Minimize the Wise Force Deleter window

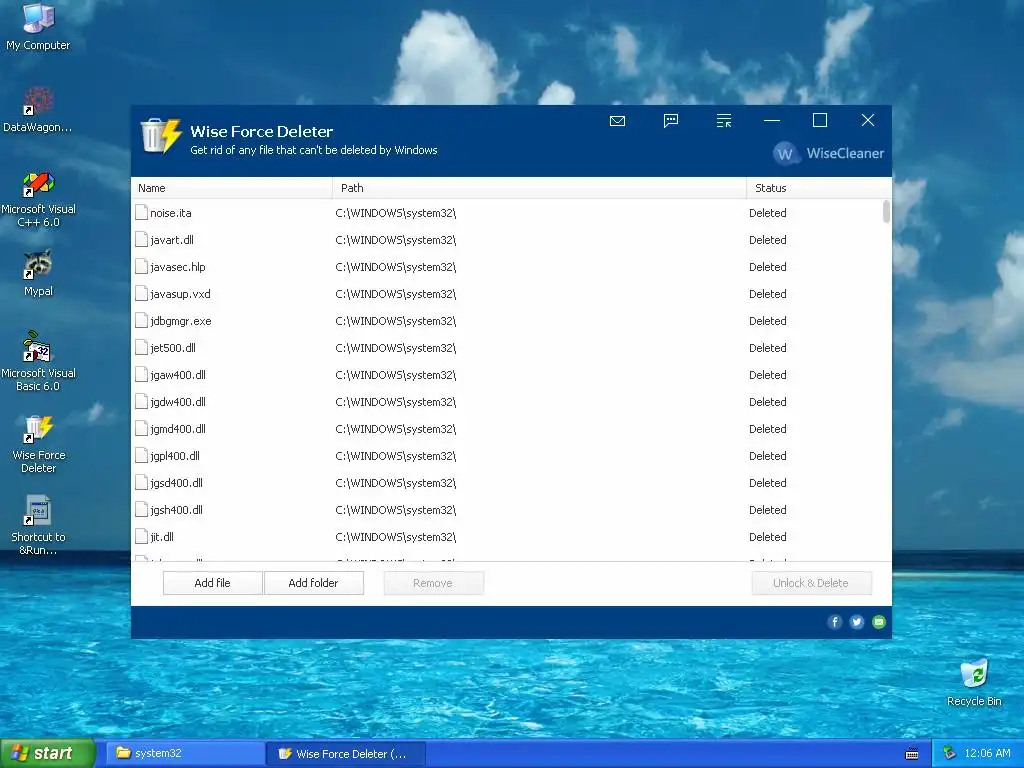[x=772, y=120]
